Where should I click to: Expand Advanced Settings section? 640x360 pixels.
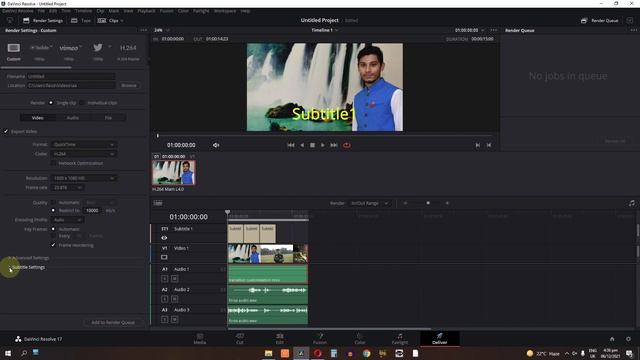tap(29, 258)
